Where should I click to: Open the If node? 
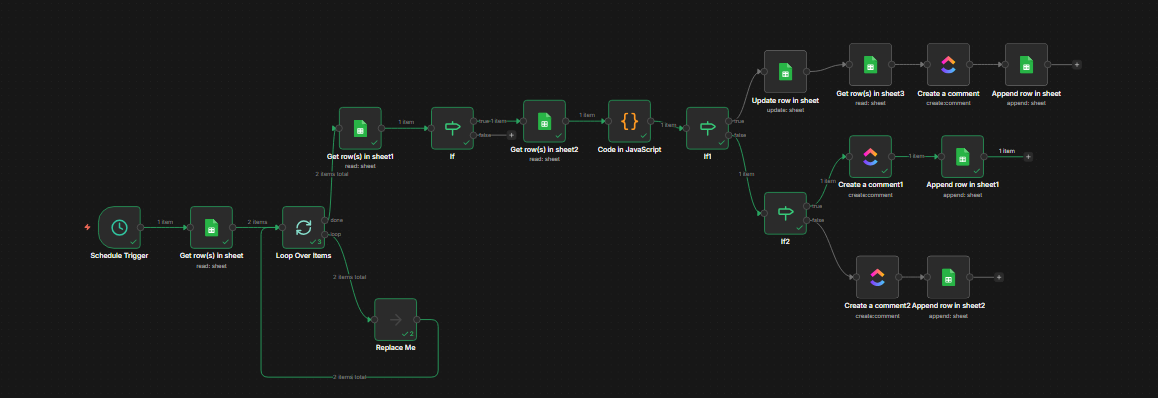click(x=452, y=128)
